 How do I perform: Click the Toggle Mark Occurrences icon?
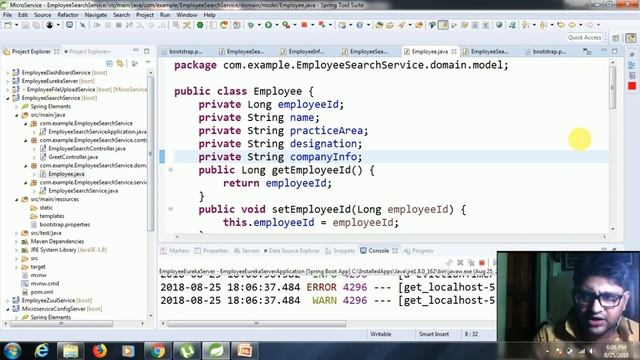tap(443, 25)
